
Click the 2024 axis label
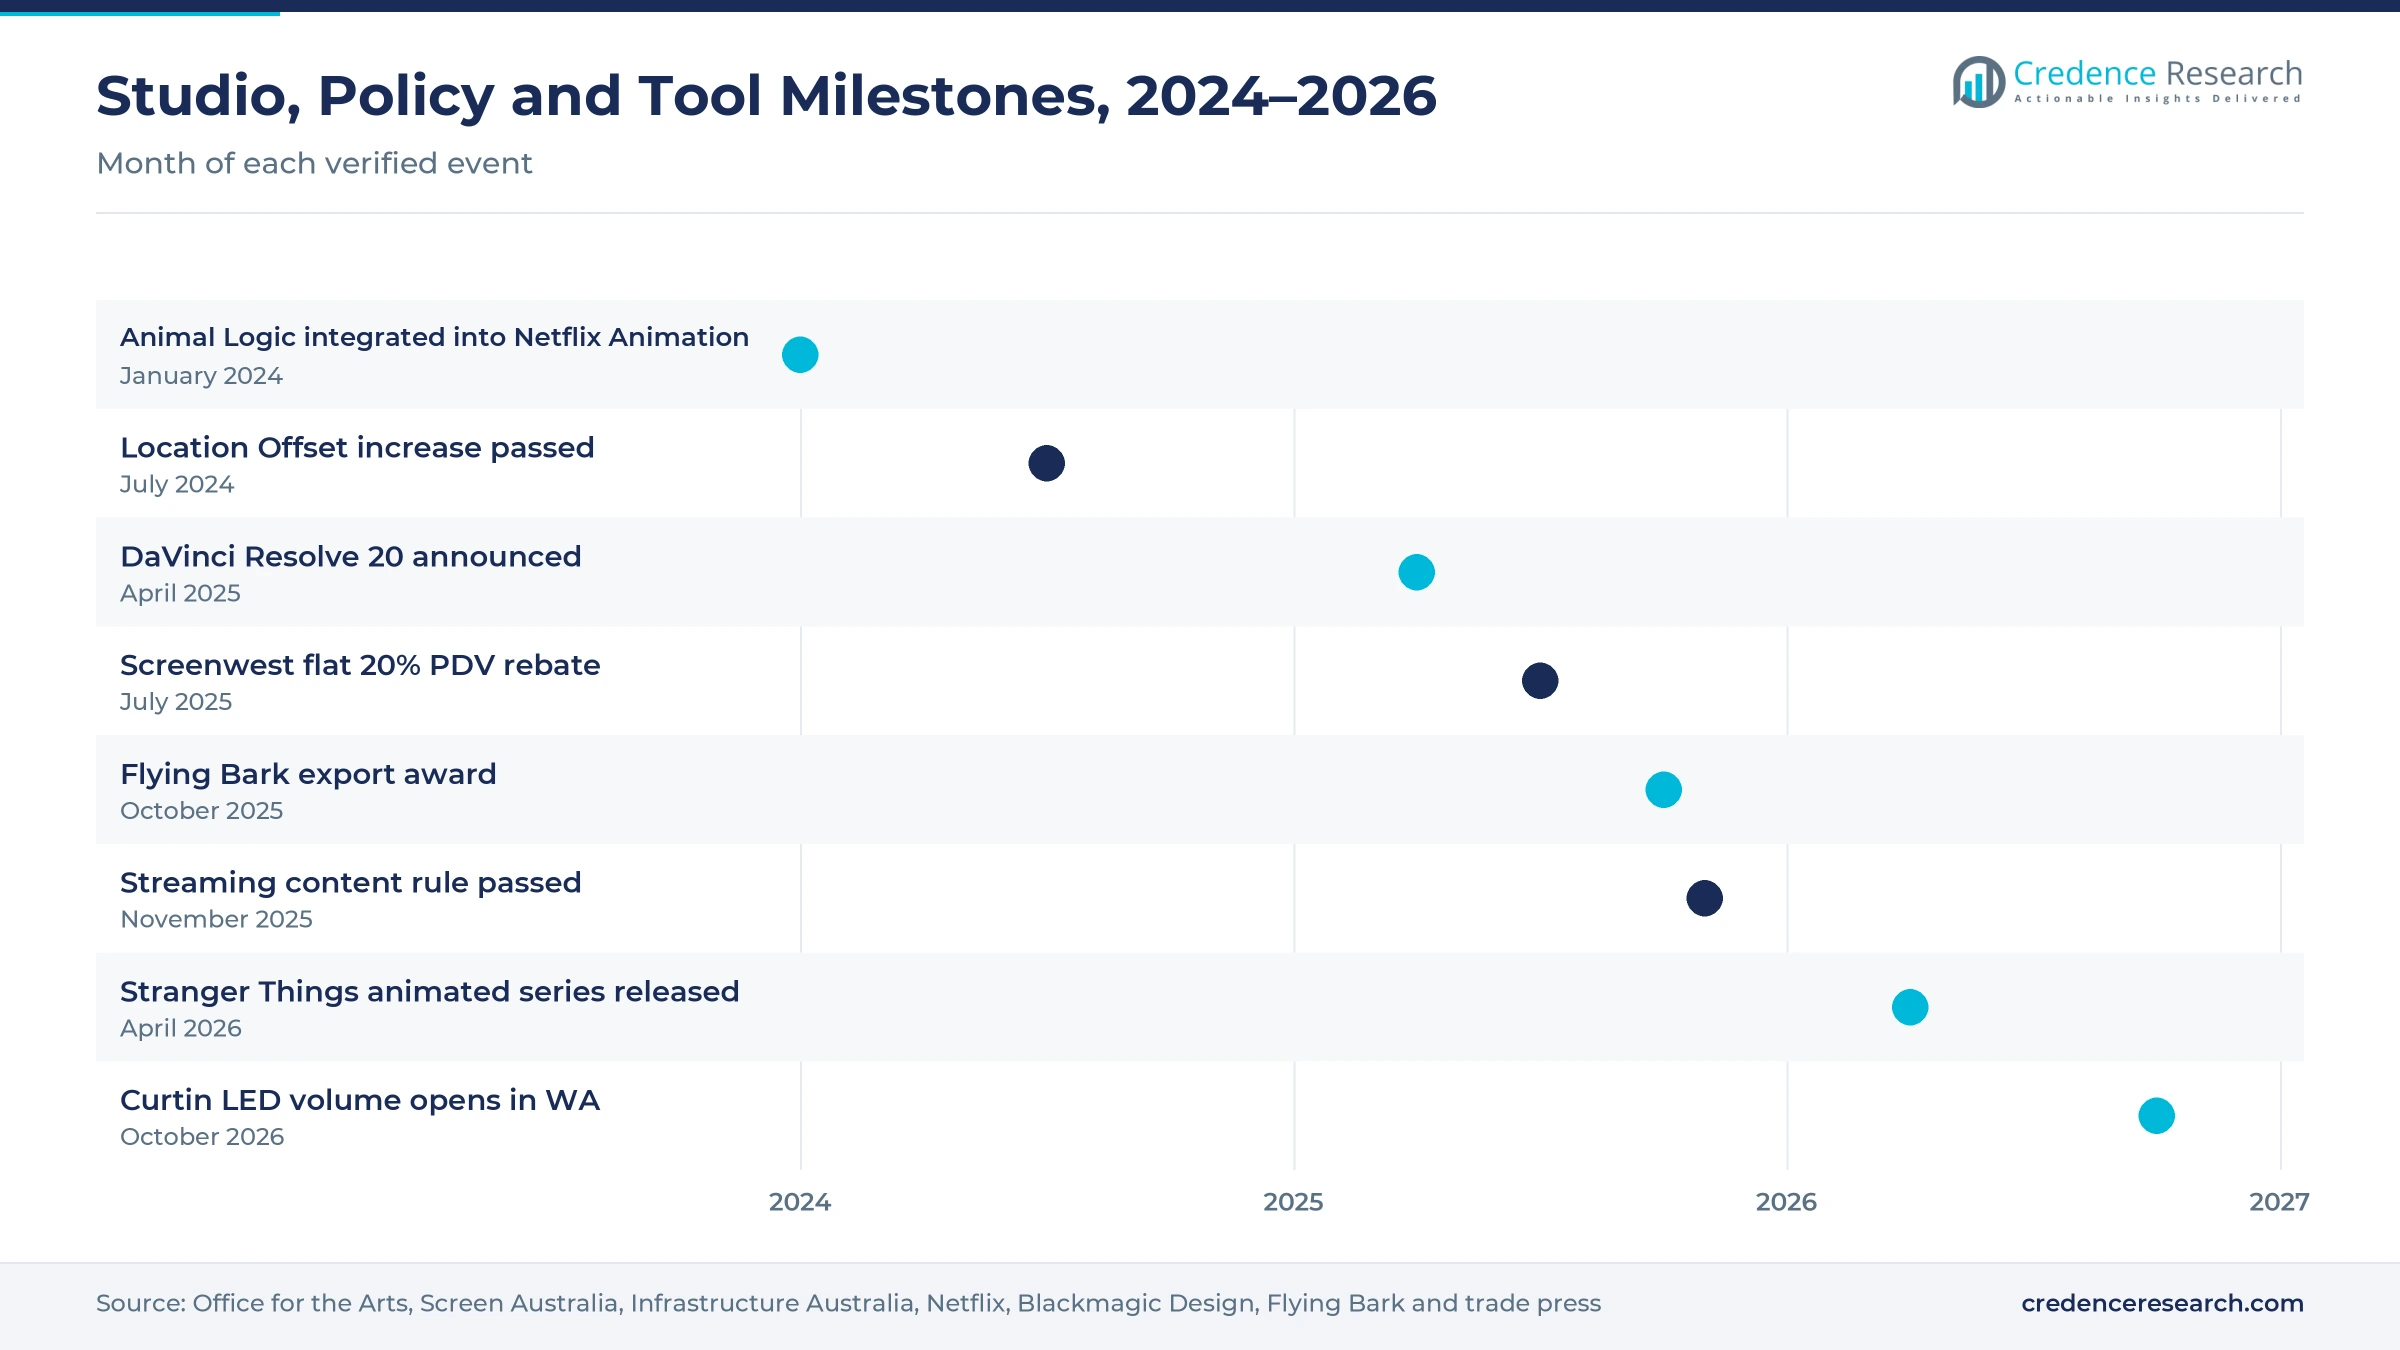pos(800,1202)
